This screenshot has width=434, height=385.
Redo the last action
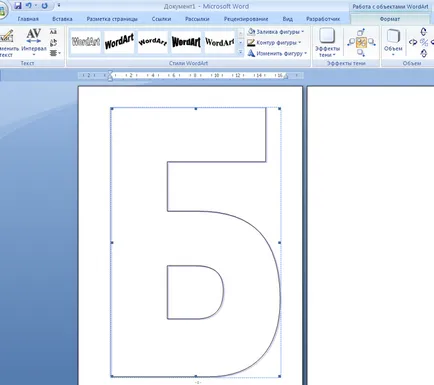tap(45, 5)
